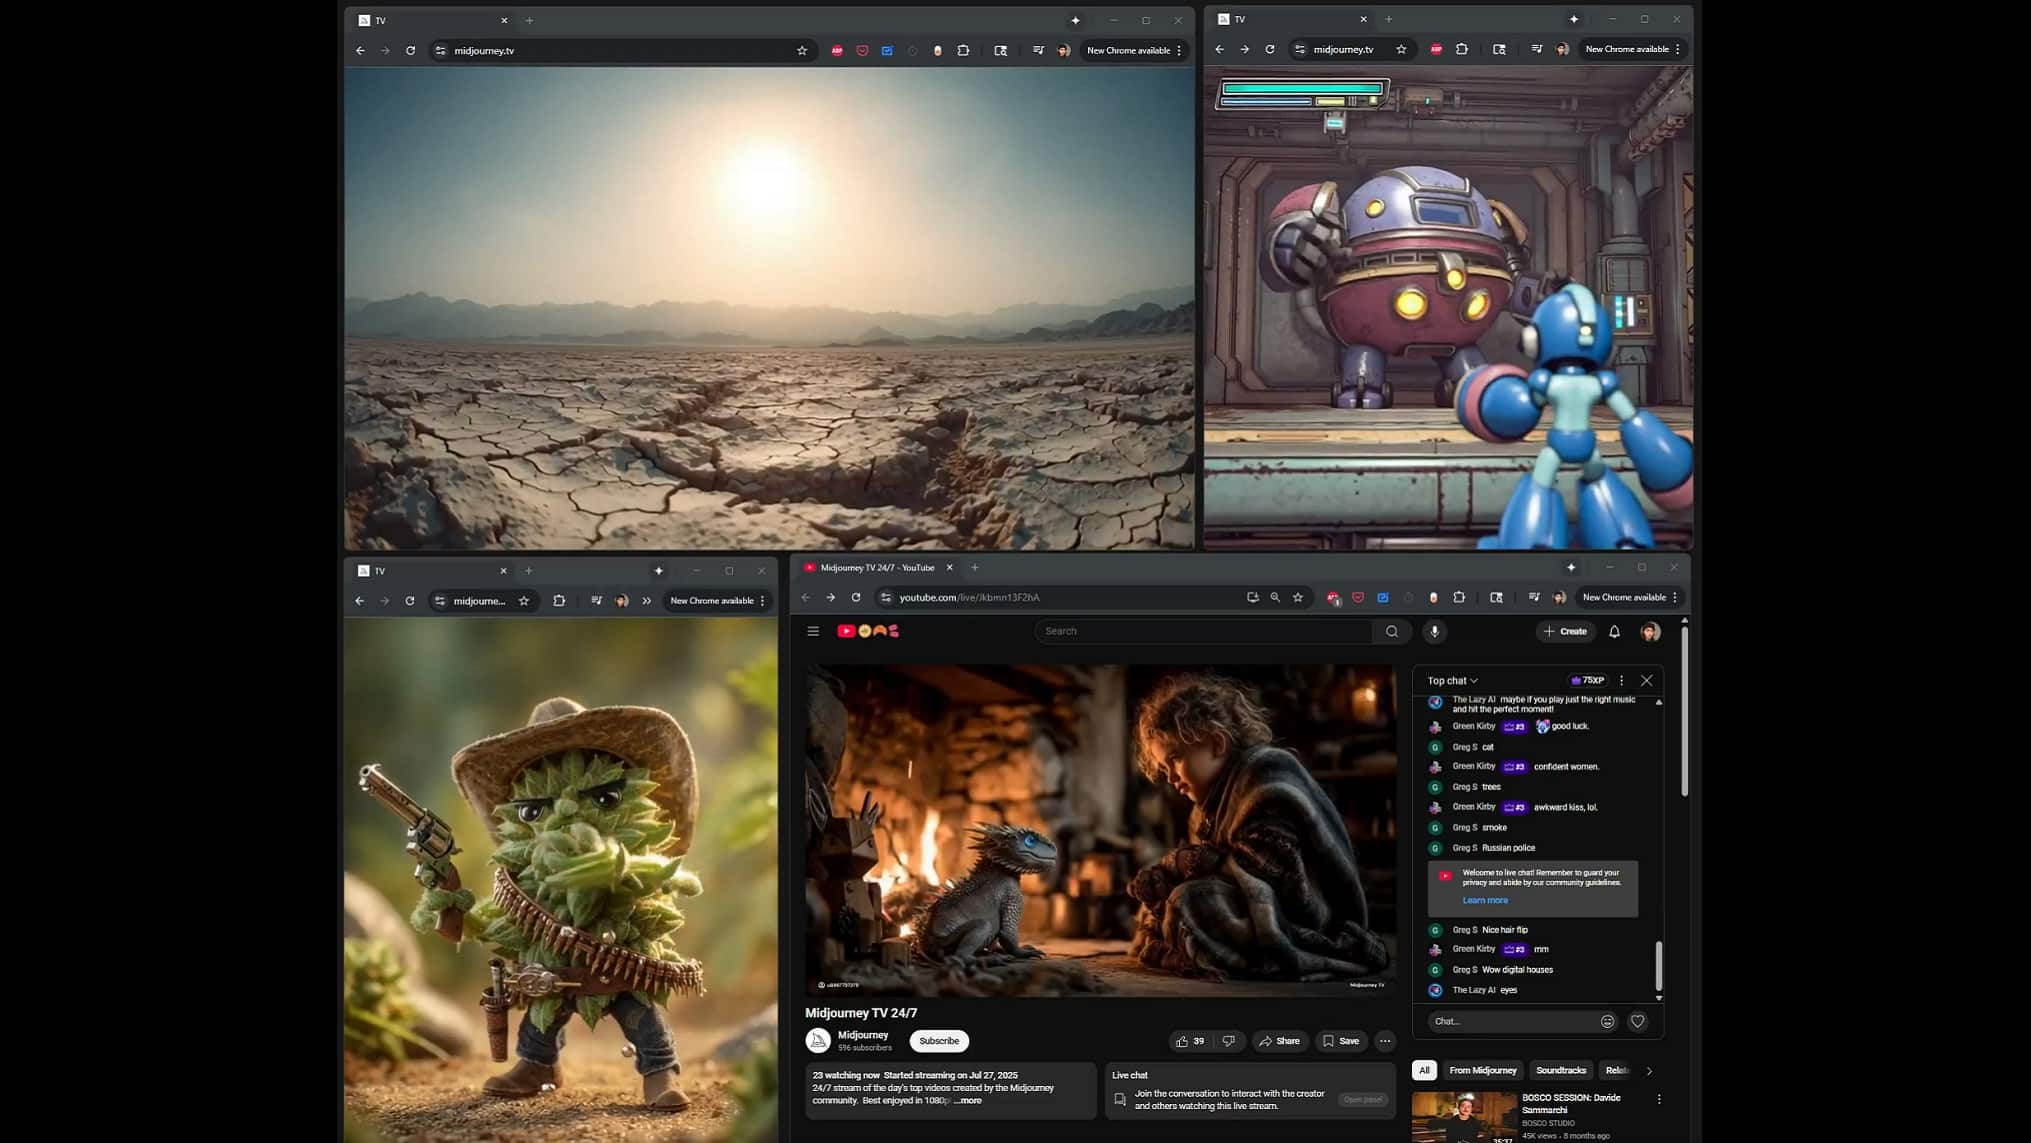
Task: Expand the stream description with ...more
Action: tap(968, 1100)
